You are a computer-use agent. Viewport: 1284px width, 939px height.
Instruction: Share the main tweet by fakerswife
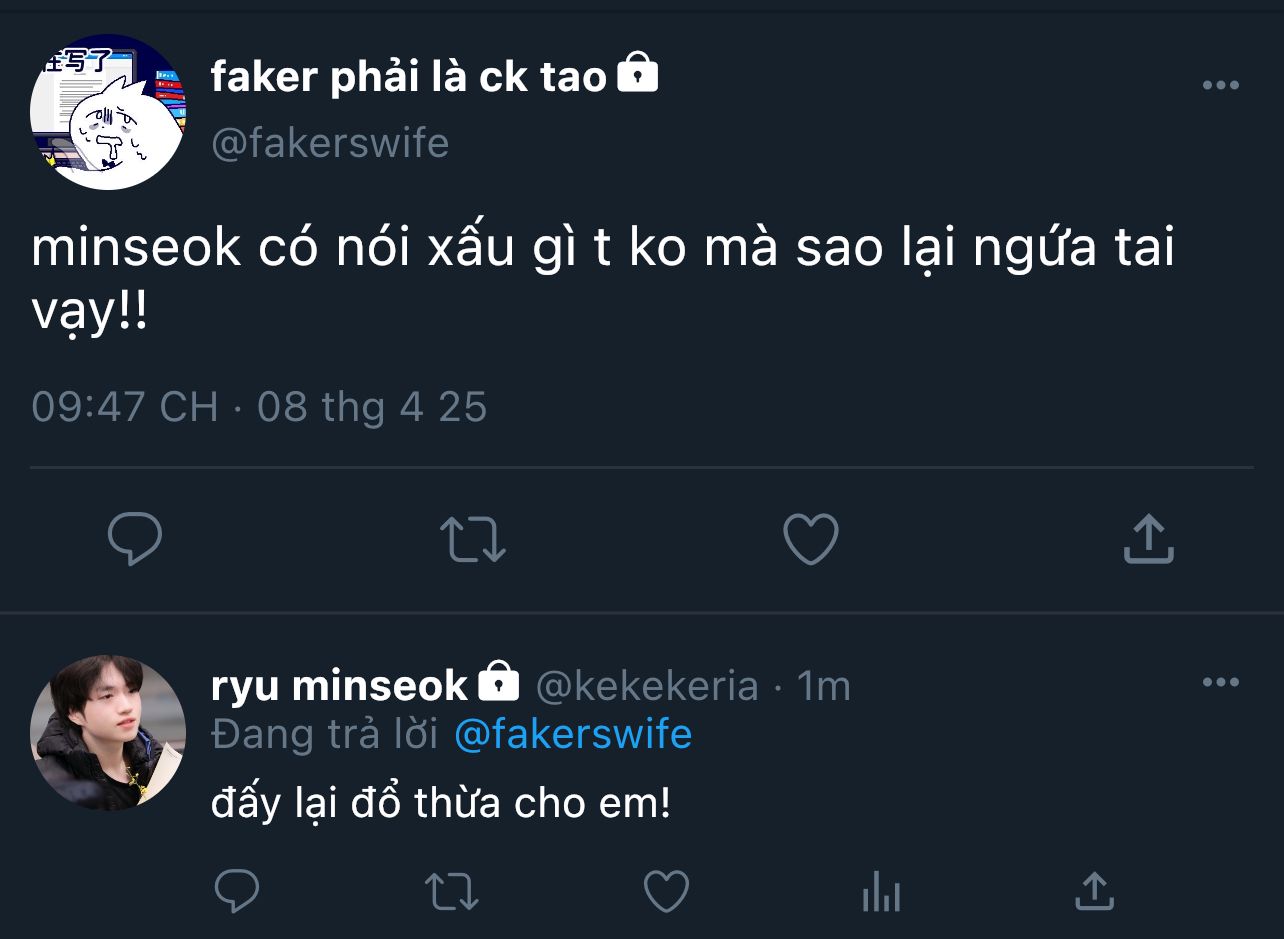click(1148, 540)
